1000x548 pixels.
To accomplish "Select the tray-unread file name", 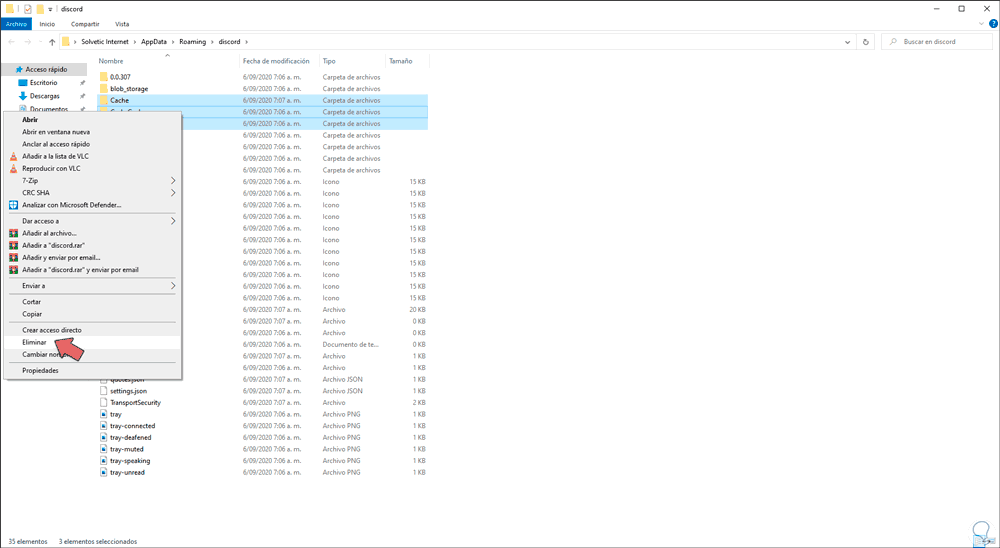I will (128, 473).
